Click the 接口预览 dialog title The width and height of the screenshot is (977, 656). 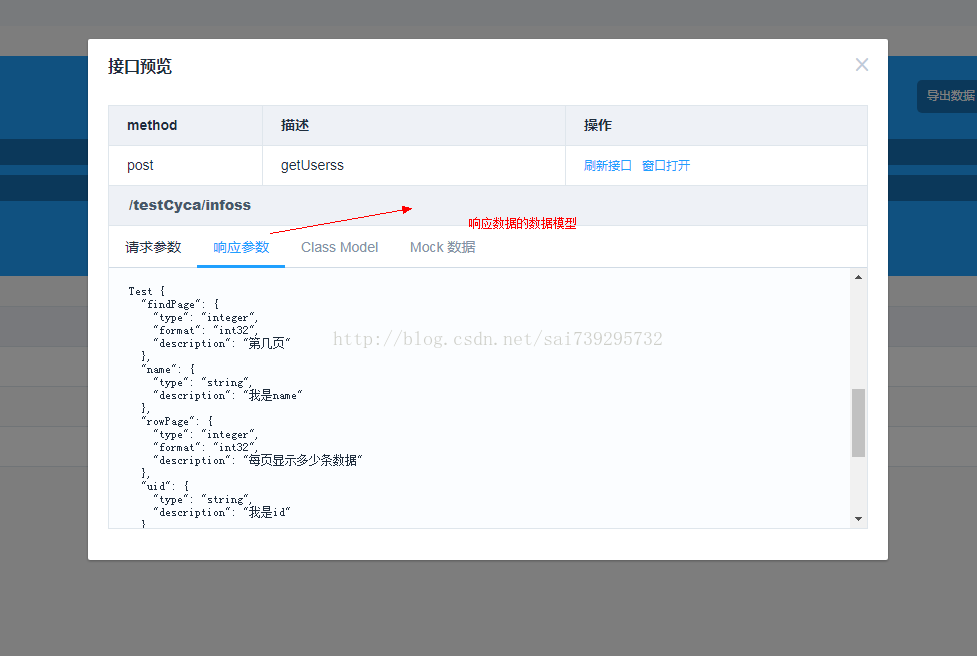point(140,66)
